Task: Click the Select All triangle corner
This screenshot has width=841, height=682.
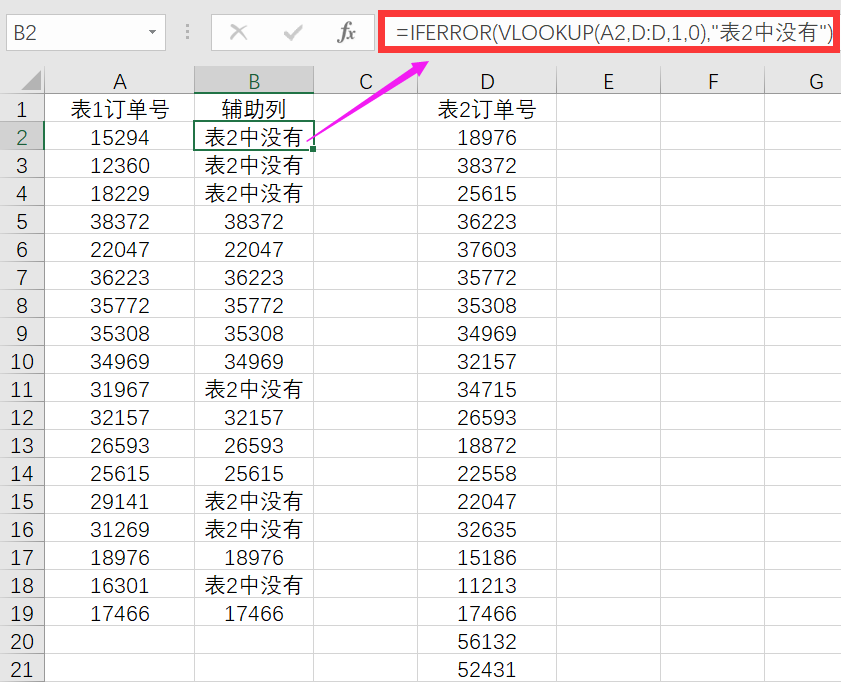Action: pyautogui.click(x=32, y=80)
